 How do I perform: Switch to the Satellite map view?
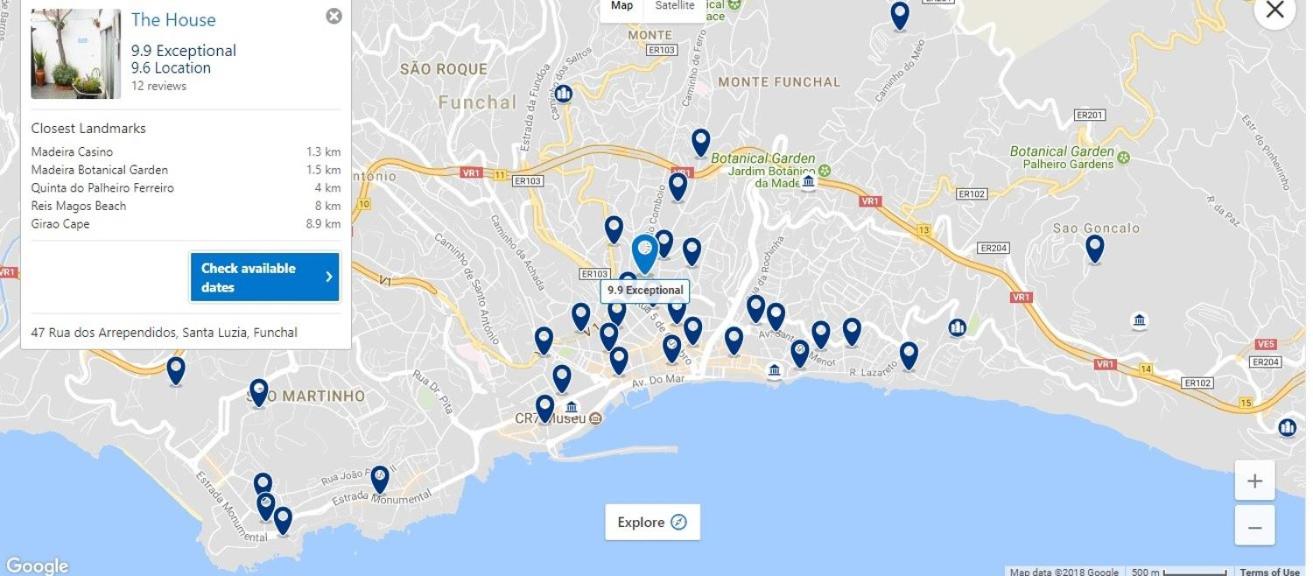coord(674,6)
